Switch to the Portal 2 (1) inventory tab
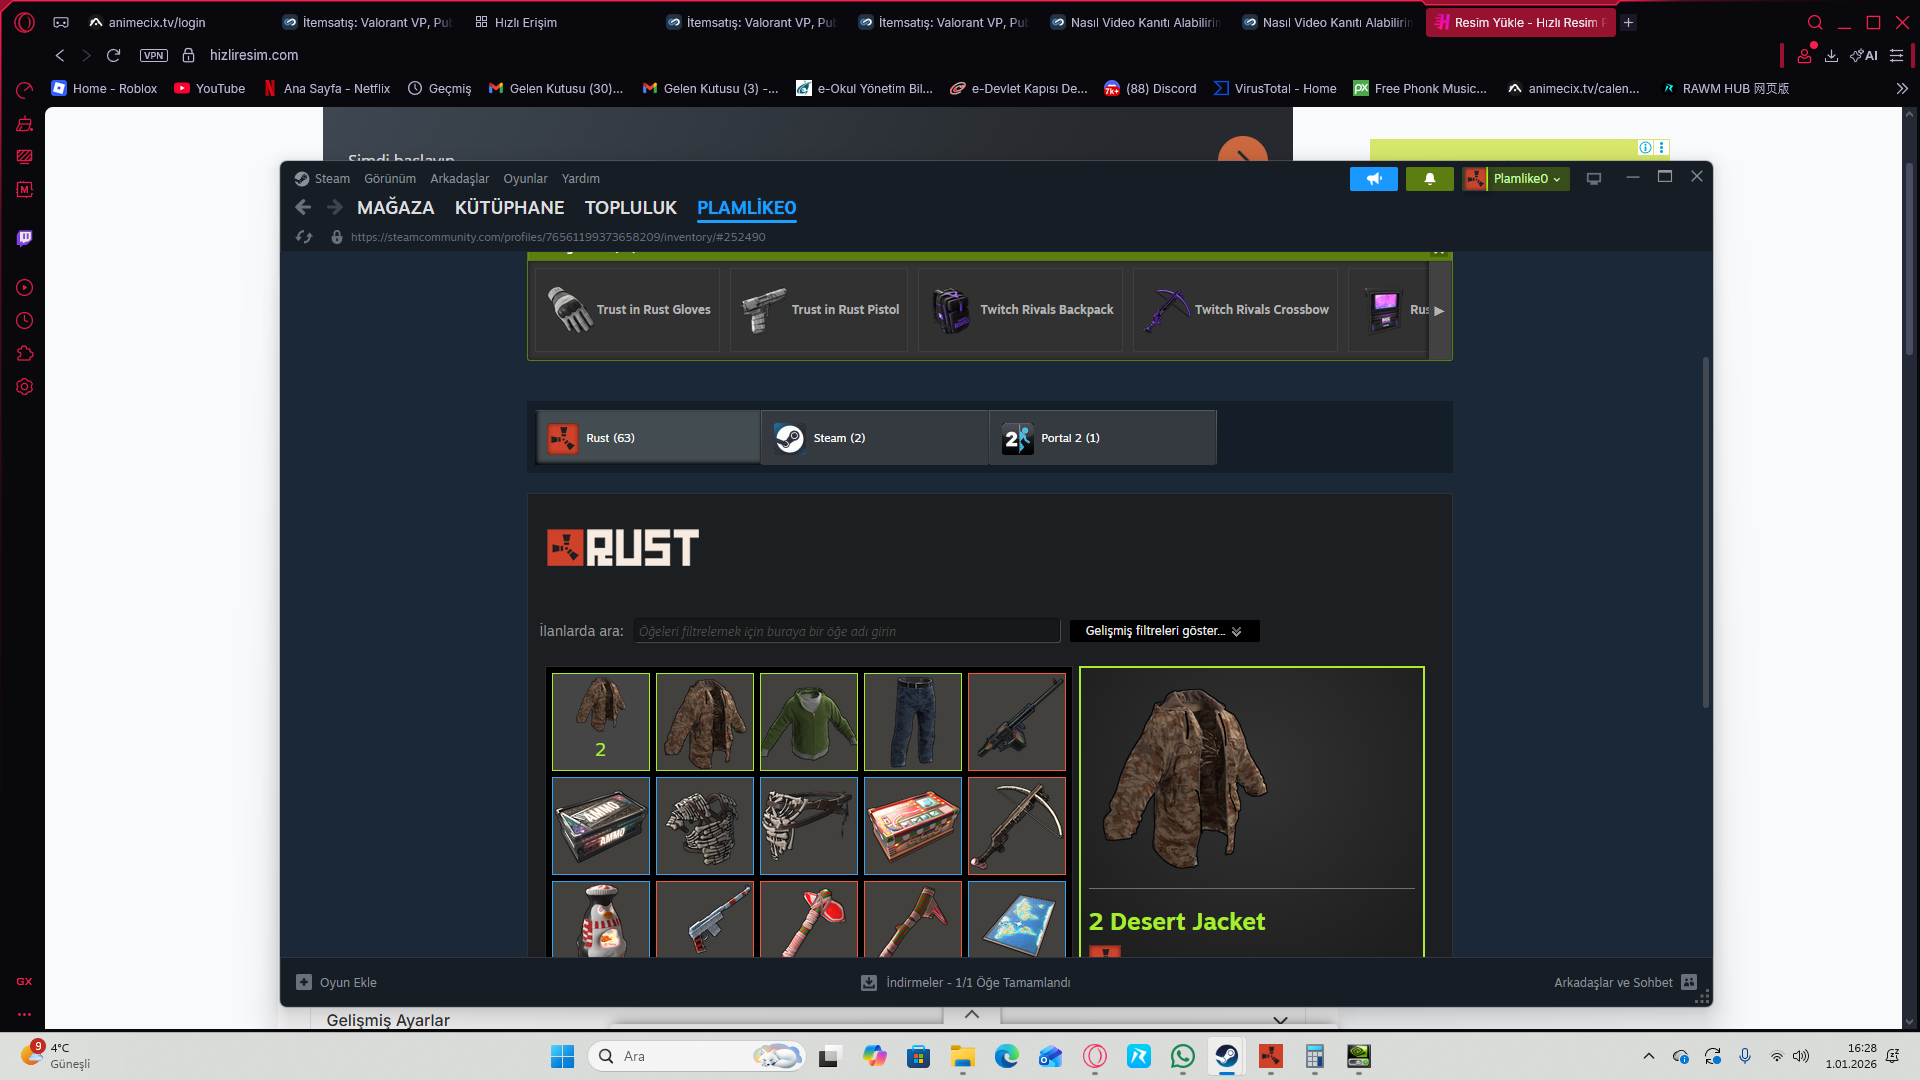 click(1103, 438)
